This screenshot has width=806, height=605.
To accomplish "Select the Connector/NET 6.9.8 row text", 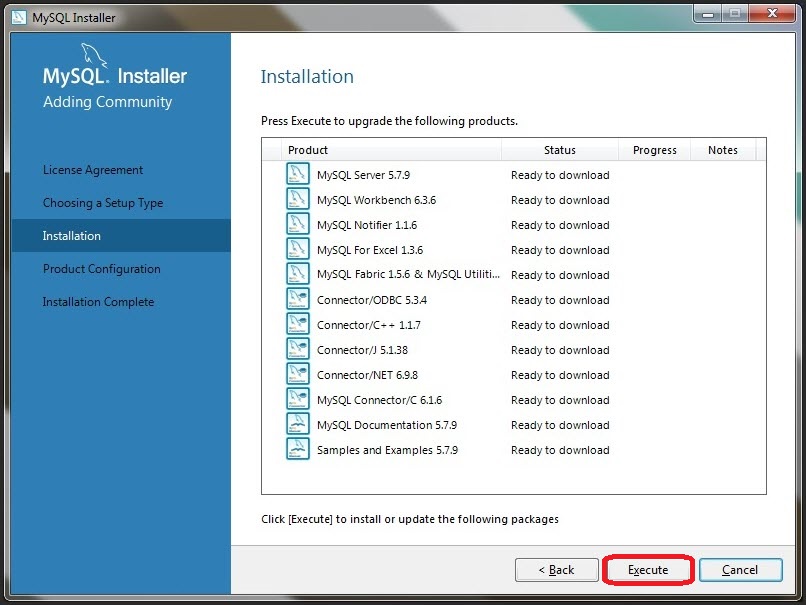I will [x=367, y=375].
